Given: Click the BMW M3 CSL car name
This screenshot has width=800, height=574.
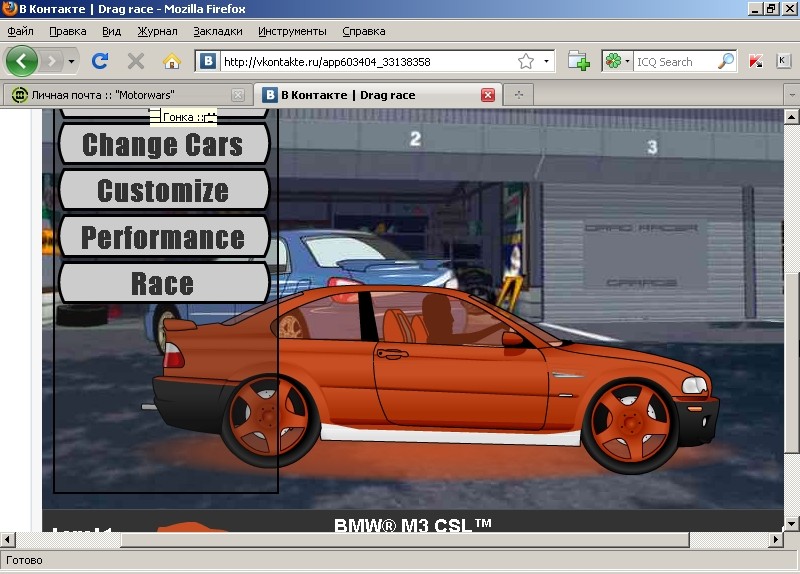Looking at the screenshot, I should pos(413,525).
